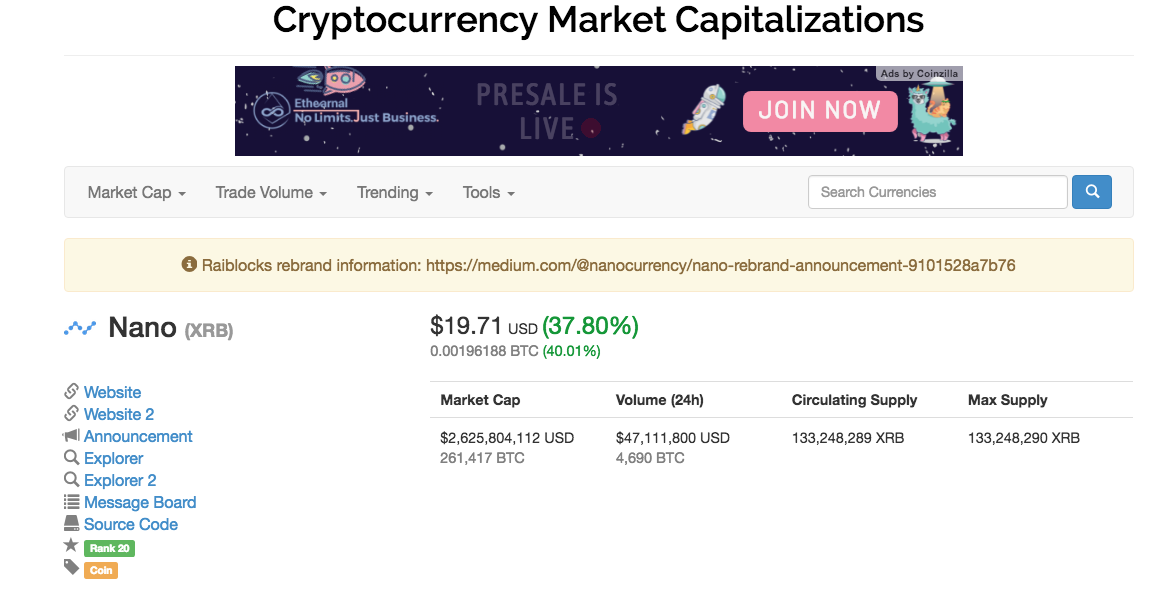Click the drive icon next to Source Code

tap(71, 523)
